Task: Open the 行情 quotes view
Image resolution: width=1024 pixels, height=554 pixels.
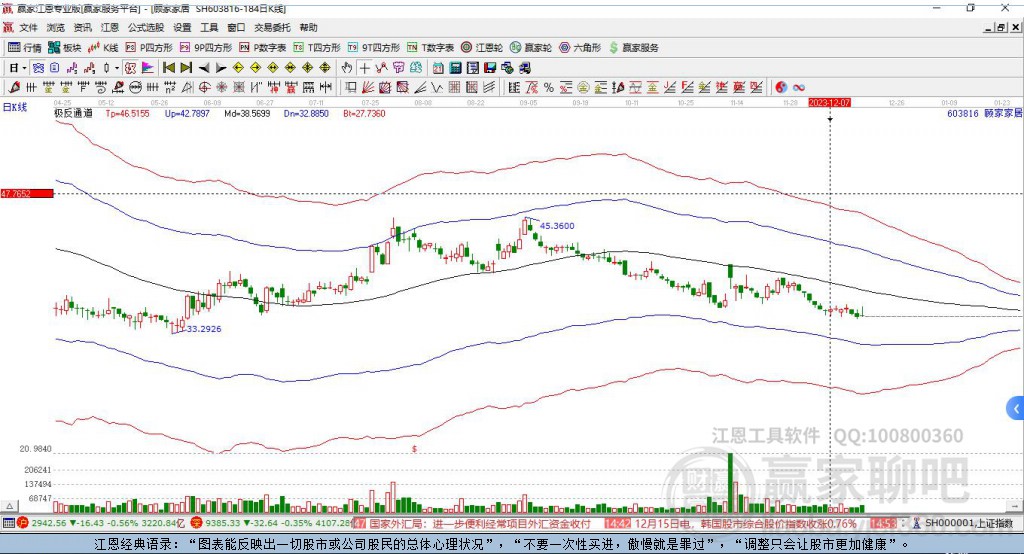Action: pos(25,48)
